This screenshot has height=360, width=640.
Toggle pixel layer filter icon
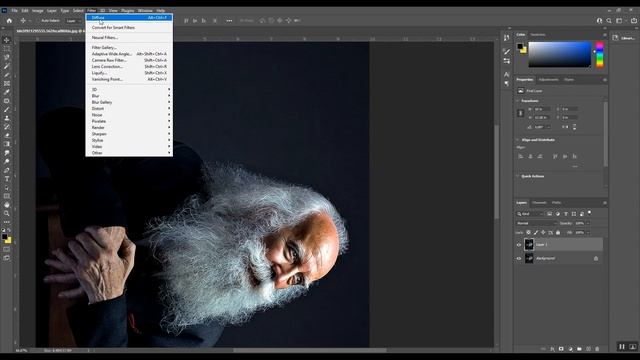click(549, 214)
